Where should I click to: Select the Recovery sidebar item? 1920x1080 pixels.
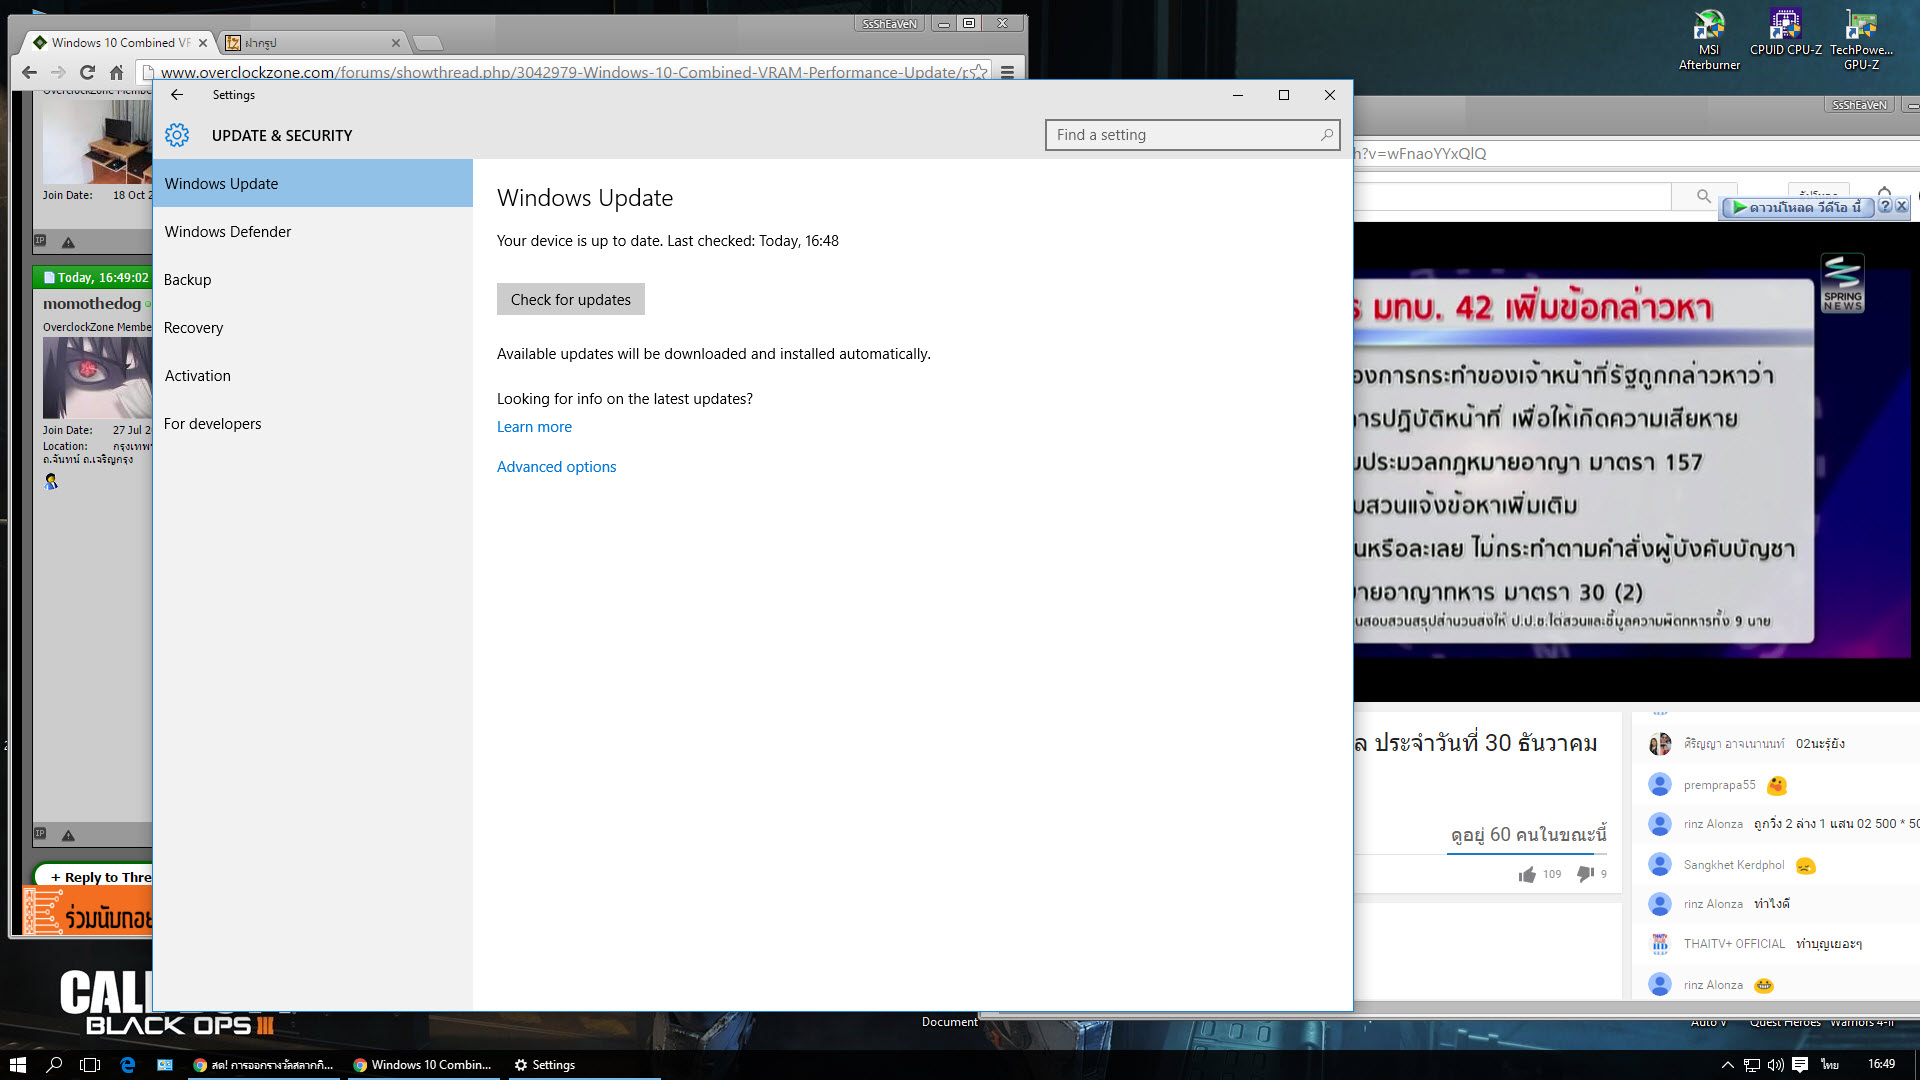click(194, 328)
